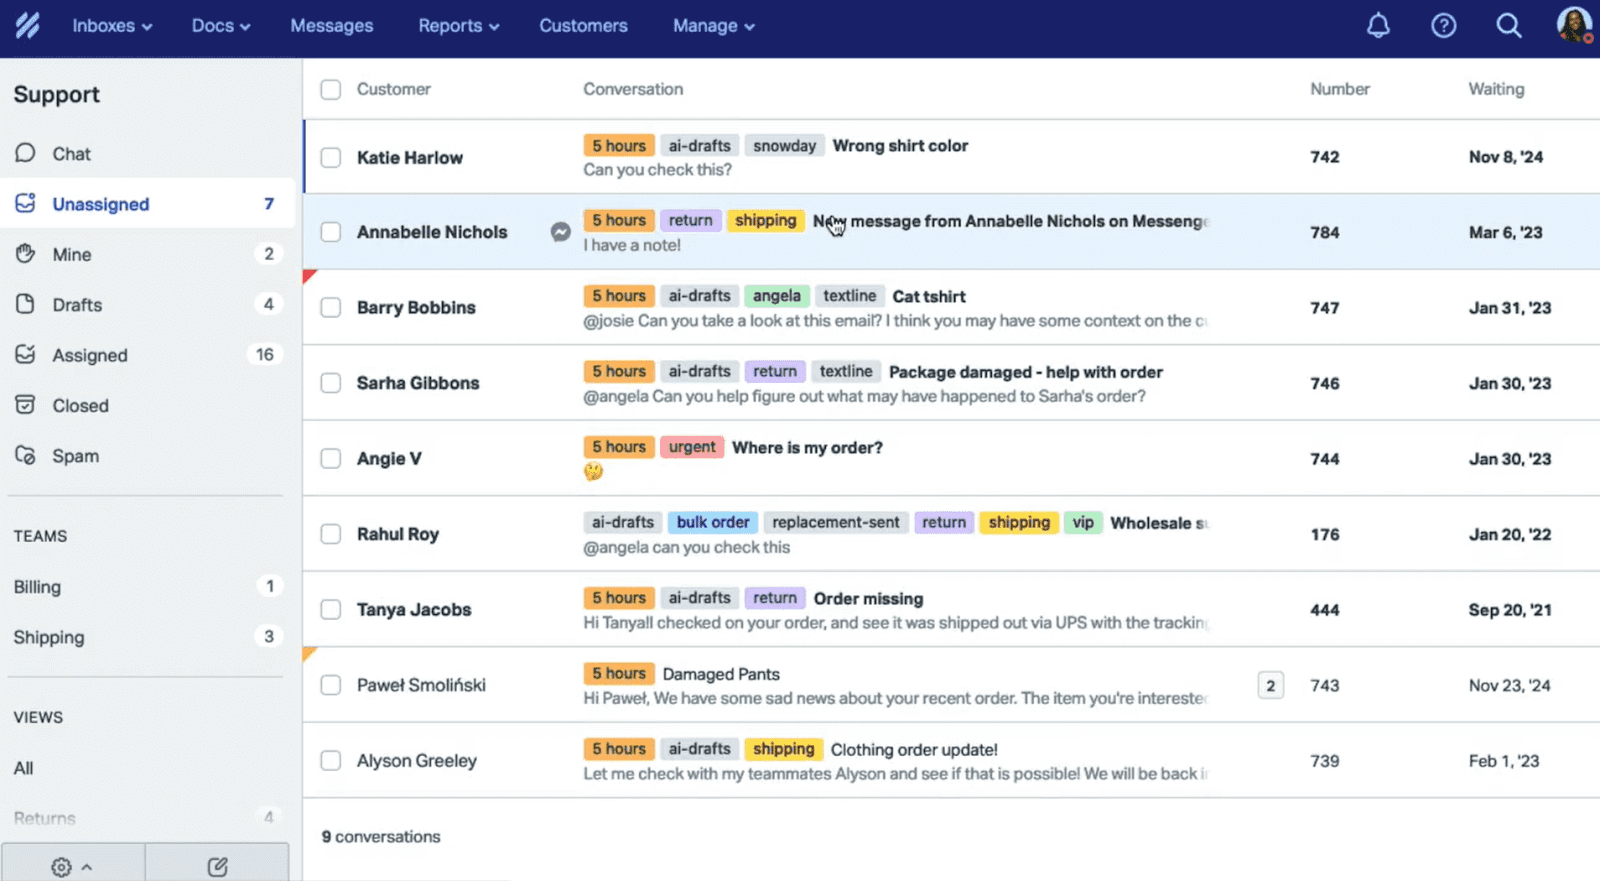The width and height of the screenshot is (1600, 881).
Task: Select the Angie V conversation checkbox
Action: point(331,459)
